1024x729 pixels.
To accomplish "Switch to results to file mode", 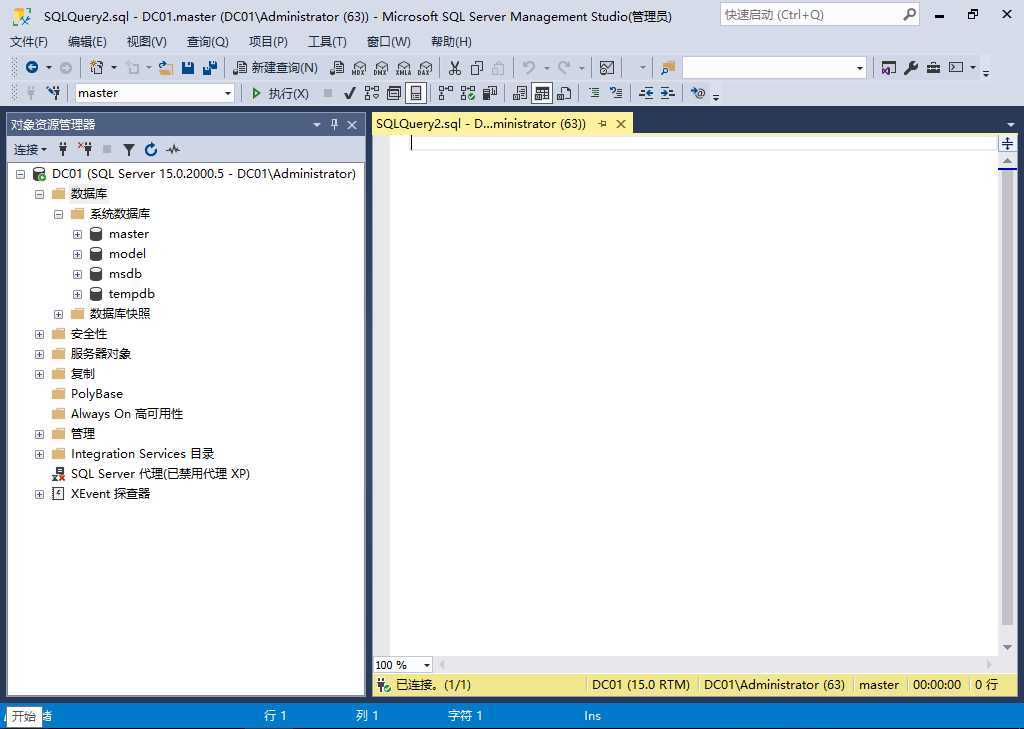I will click(x=564, y=93).
